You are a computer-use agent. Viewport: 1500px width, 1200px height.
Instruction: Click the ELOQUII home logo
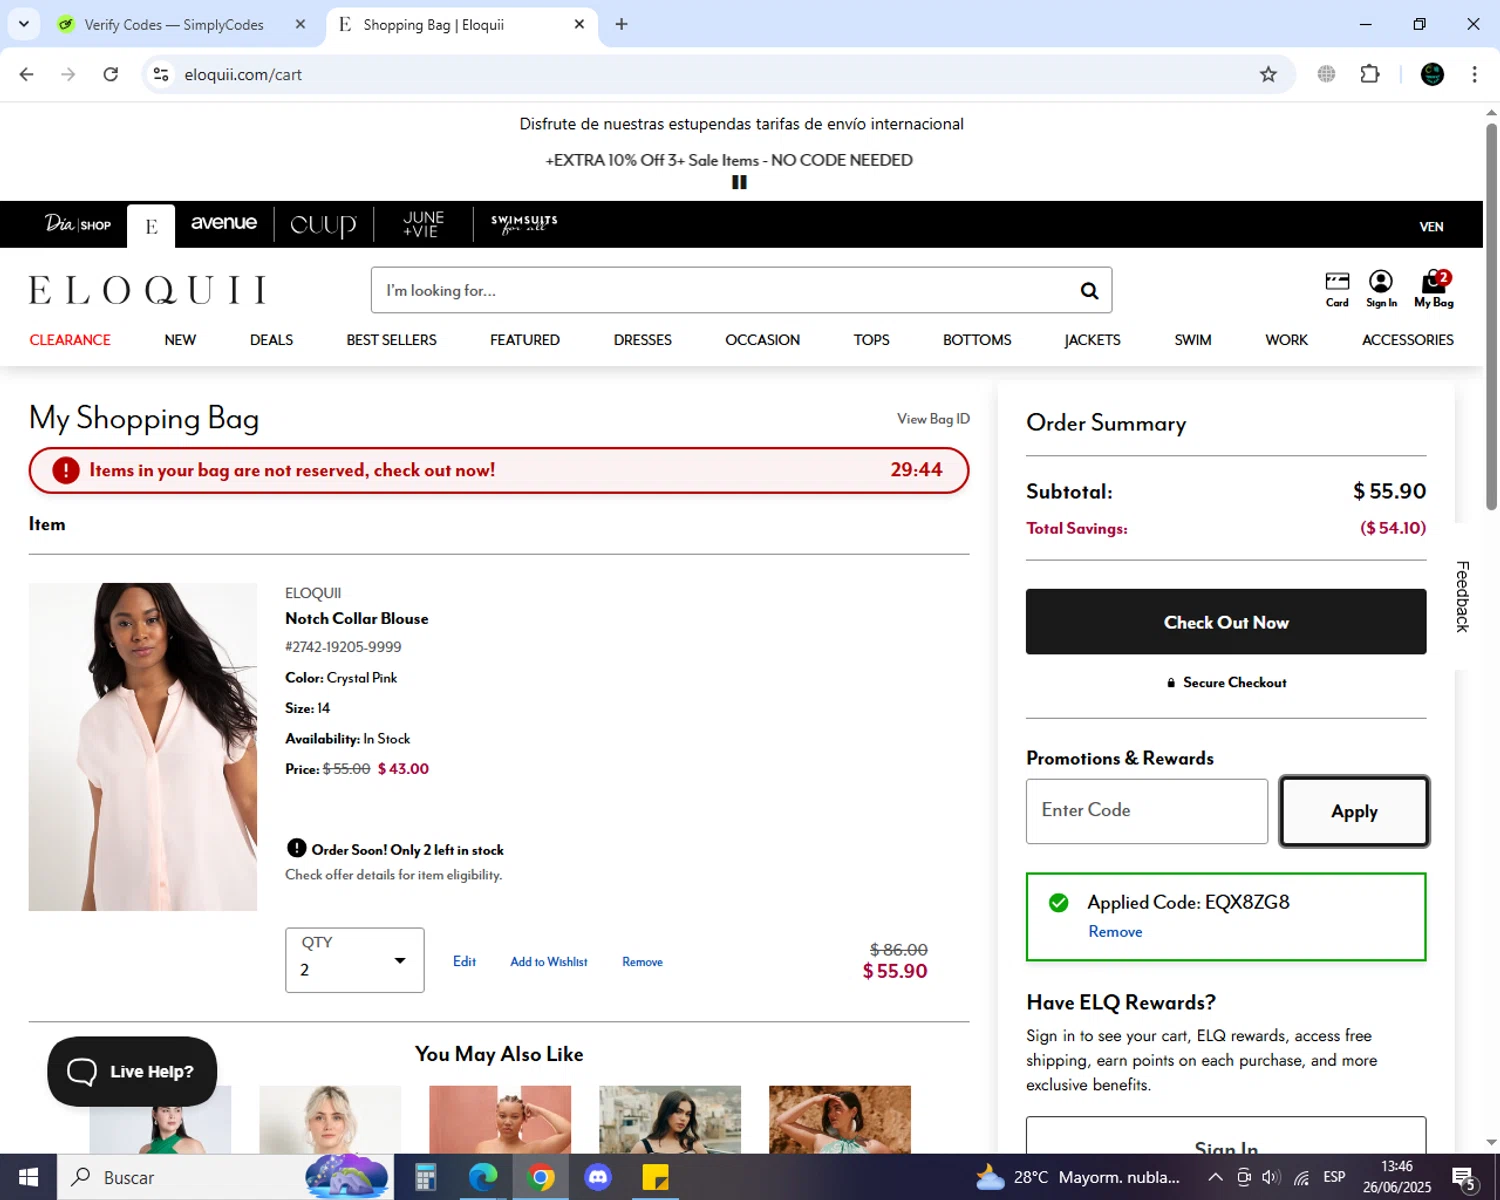pos(148,290)
